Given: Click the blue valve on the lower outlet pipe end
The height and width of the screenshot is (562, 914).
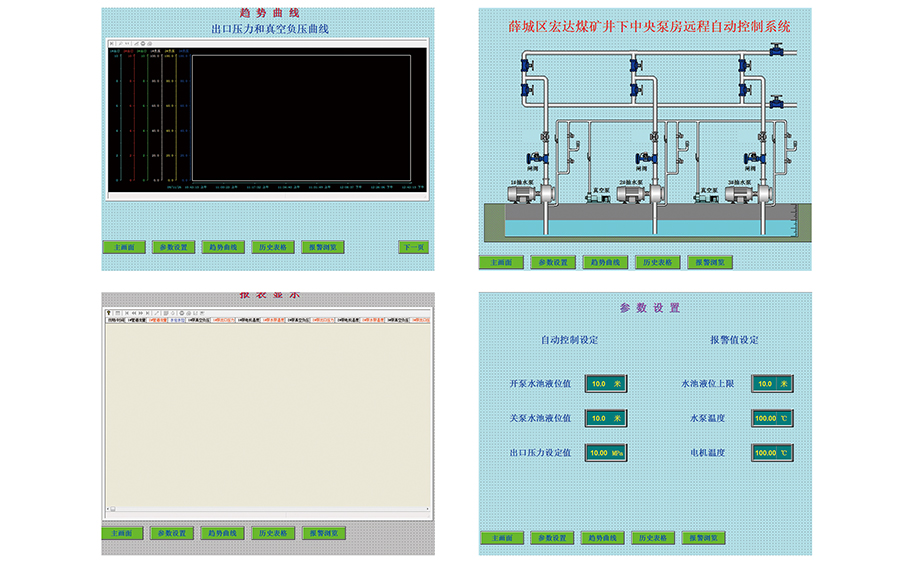Looking at the screenshot, I should tap(776, 103).
